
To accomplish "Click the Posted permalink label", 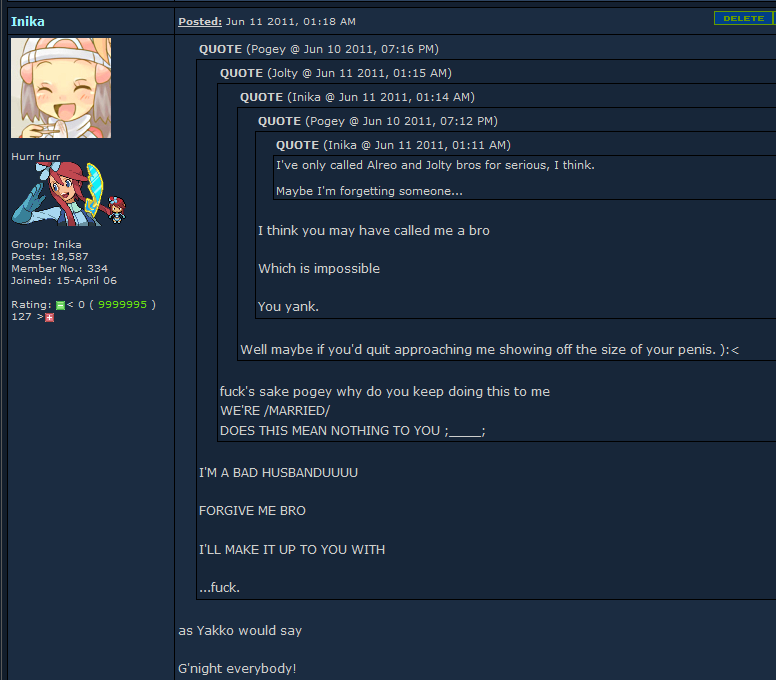I will coord(200,21).
